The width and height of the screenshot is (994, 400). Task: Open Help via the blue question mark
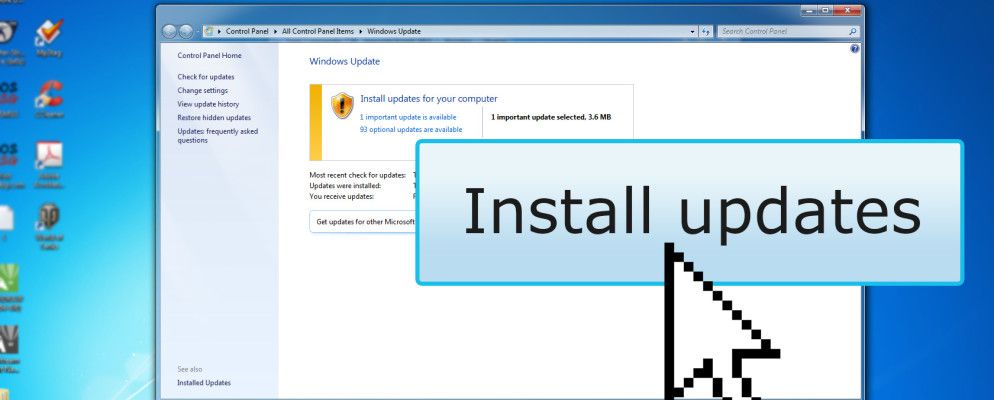(x=855, y=48)
